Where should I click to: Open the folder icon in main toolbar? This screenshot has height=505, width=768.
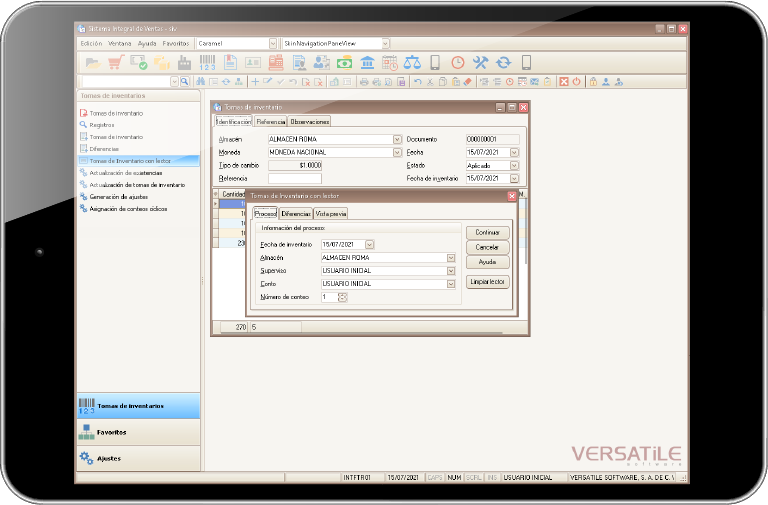pyautogui.click(x=93, y=63)
